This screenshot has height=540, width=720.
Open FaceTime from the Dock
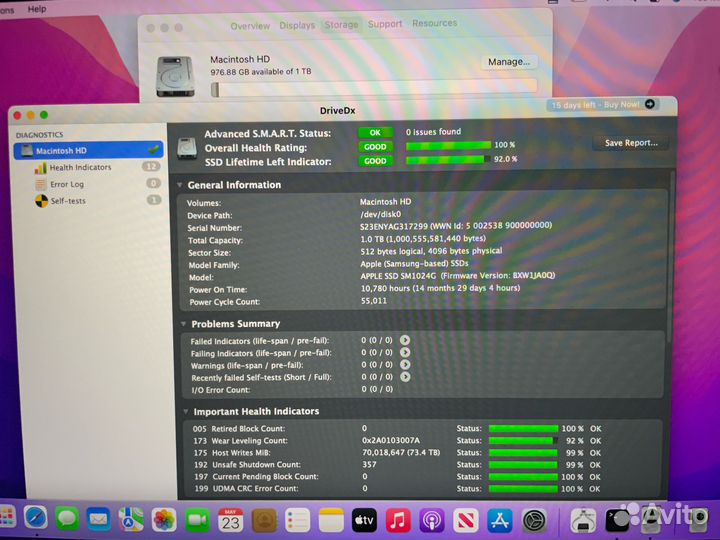pyautogui.click(x=197, y=520)
